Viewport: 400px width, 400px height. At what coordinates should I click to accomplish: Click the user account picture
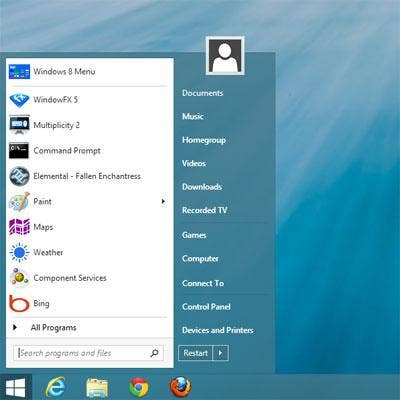click(225, 56)
